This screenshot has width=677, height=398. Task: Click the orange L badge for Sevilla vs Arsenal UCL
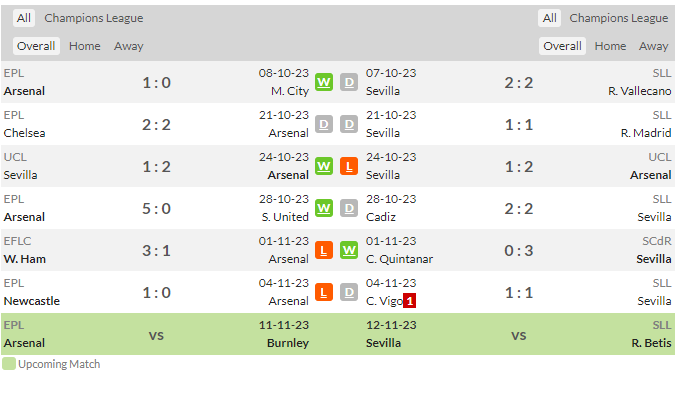[349, 166]
